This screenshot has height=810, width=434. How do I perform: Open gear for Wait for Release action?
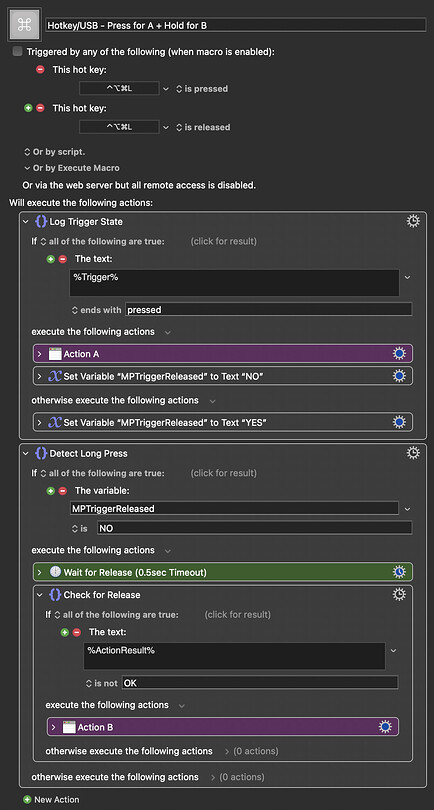tap(399, 572)
